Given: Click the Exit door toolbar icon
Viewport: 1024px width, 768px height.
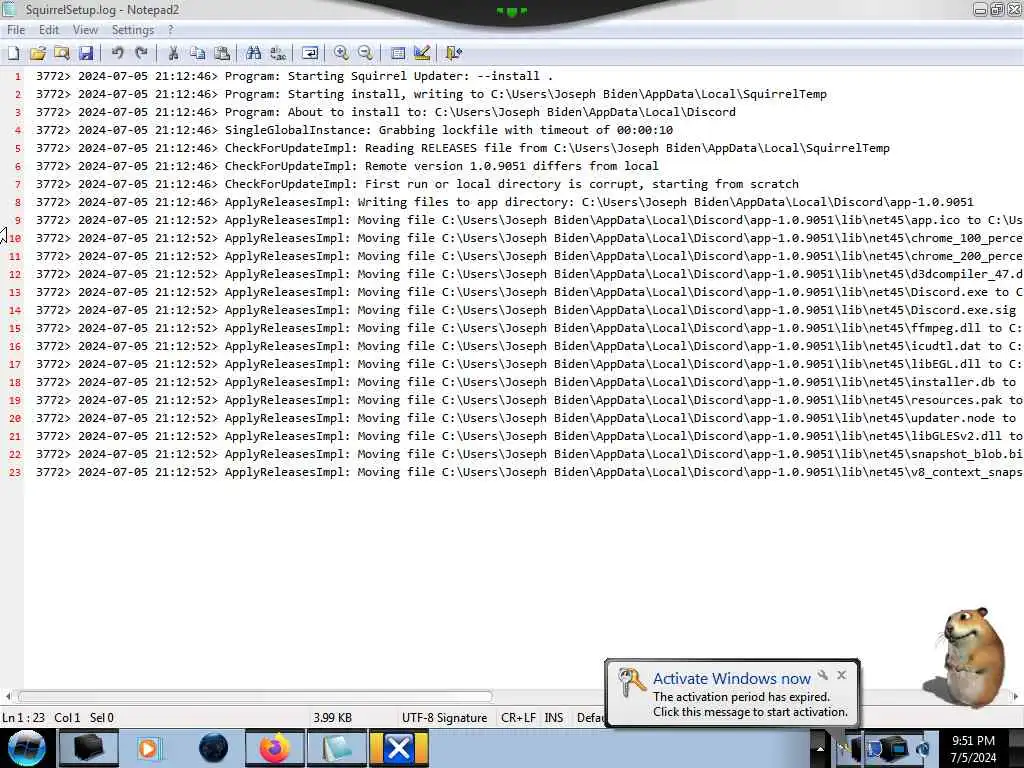Looking at the screenshot, I should click(453, 54).
